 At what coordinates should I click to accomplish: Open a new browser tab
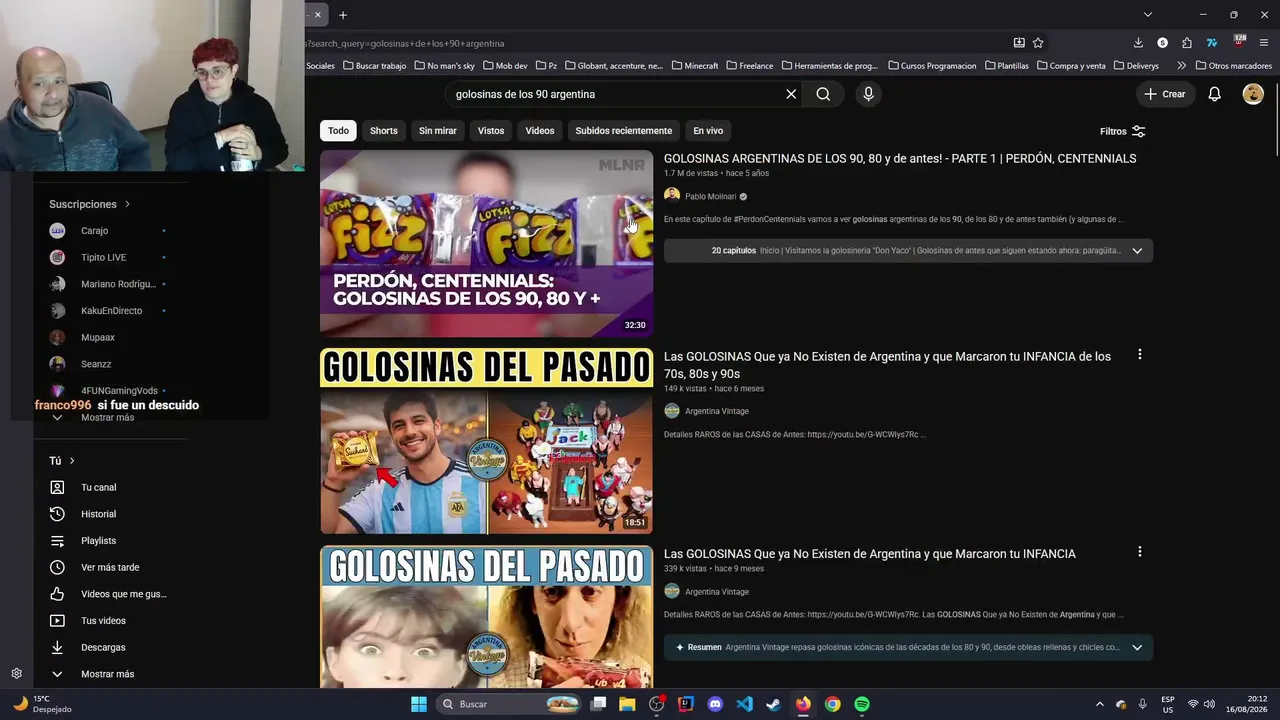click(343, 15)
